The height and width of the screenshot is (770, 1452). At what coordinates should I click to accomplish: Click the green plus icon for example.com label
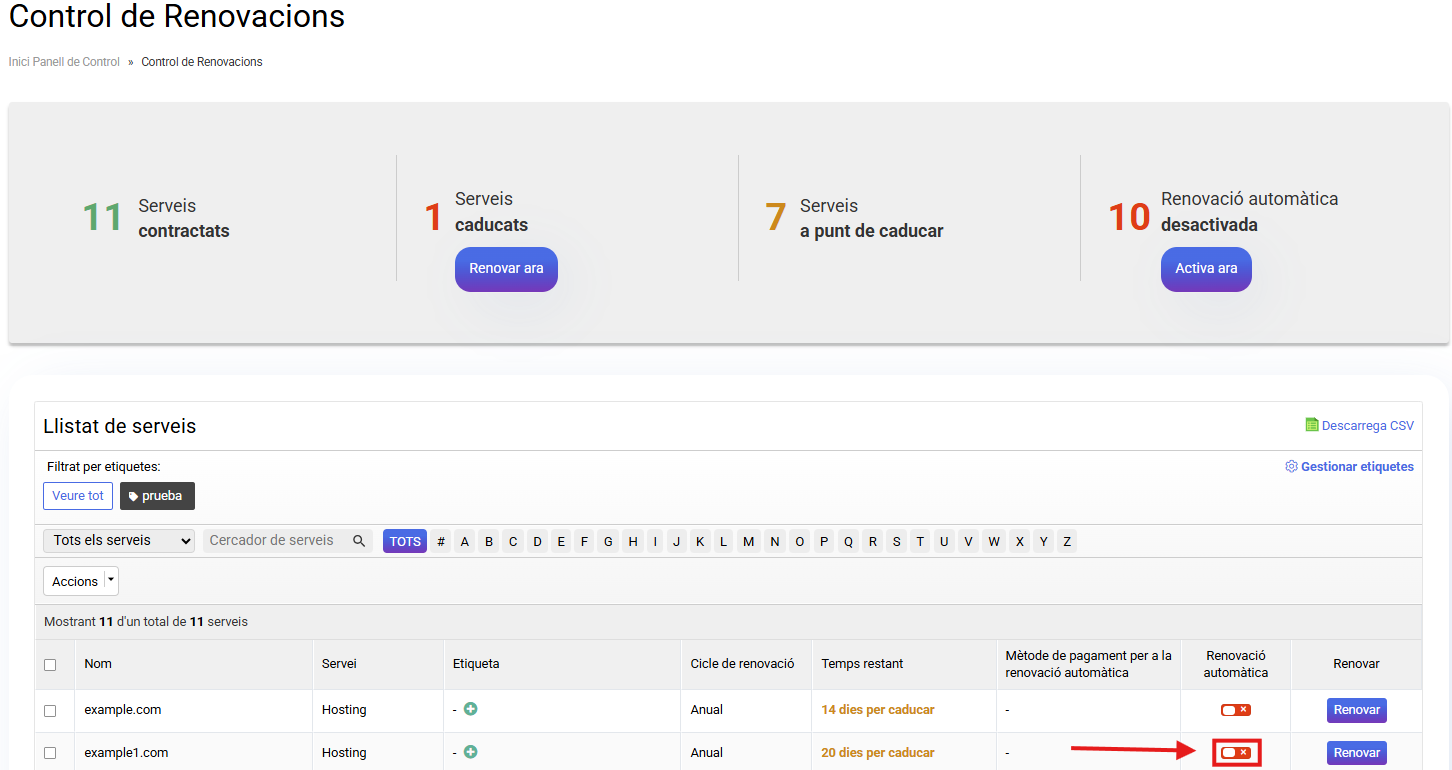pos(470,709)
